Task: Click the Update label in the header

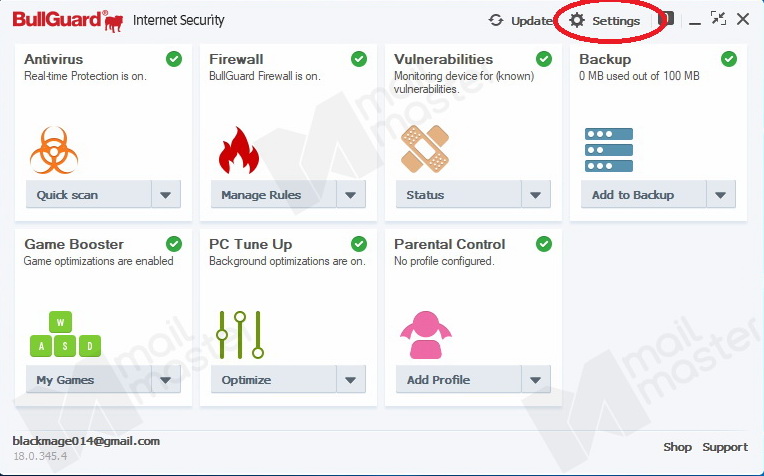Action: (x=532, y=21)
